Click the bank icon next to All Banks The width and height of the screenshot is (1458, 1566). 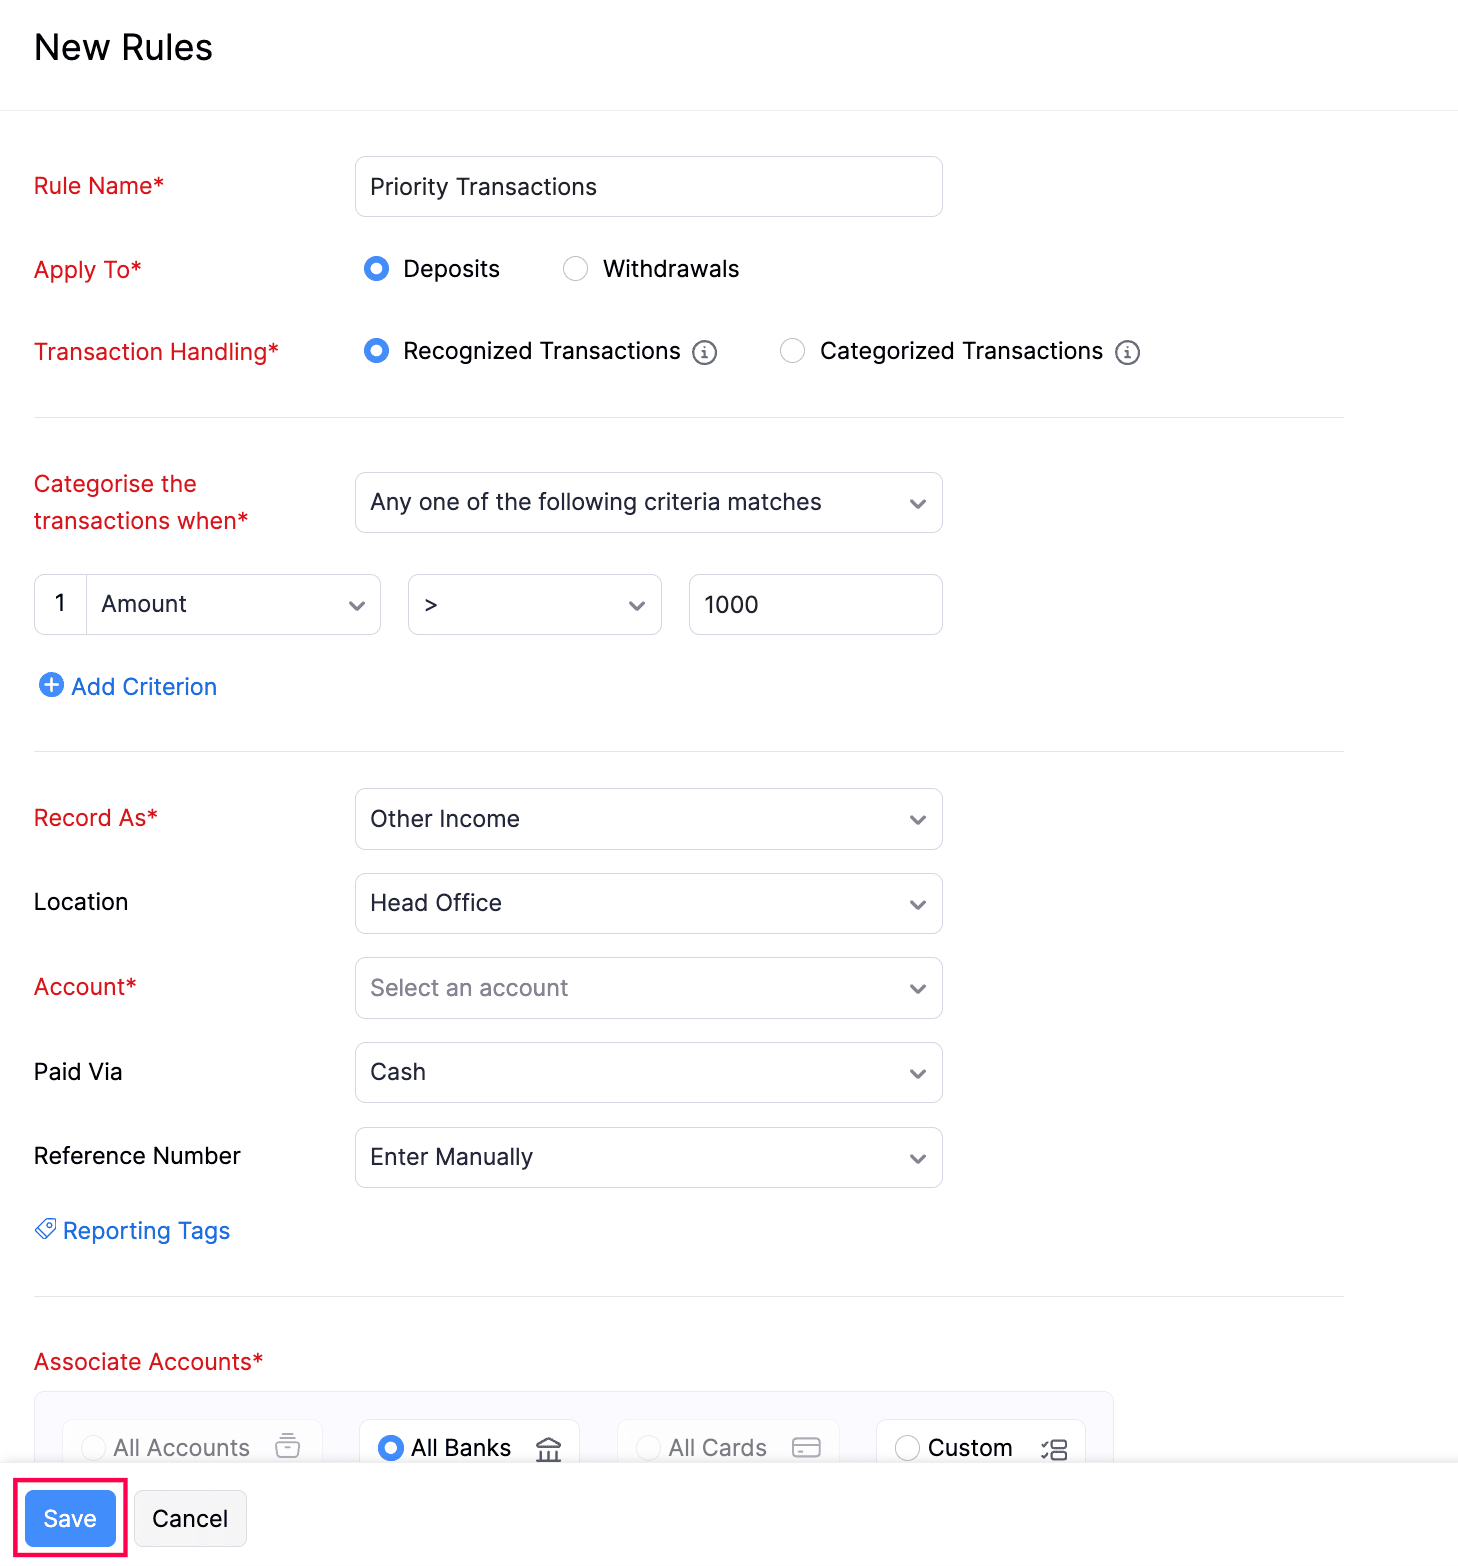tap(548, 1448)
